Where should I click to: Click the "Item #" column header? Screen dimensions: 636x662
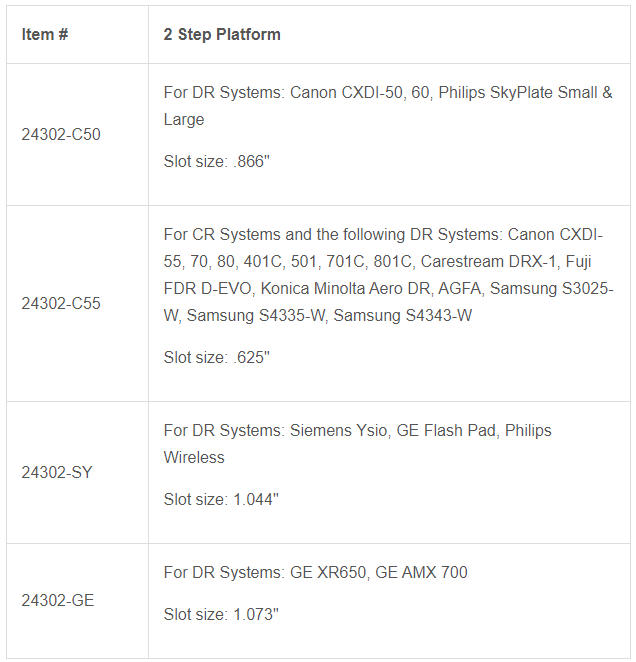45,35
